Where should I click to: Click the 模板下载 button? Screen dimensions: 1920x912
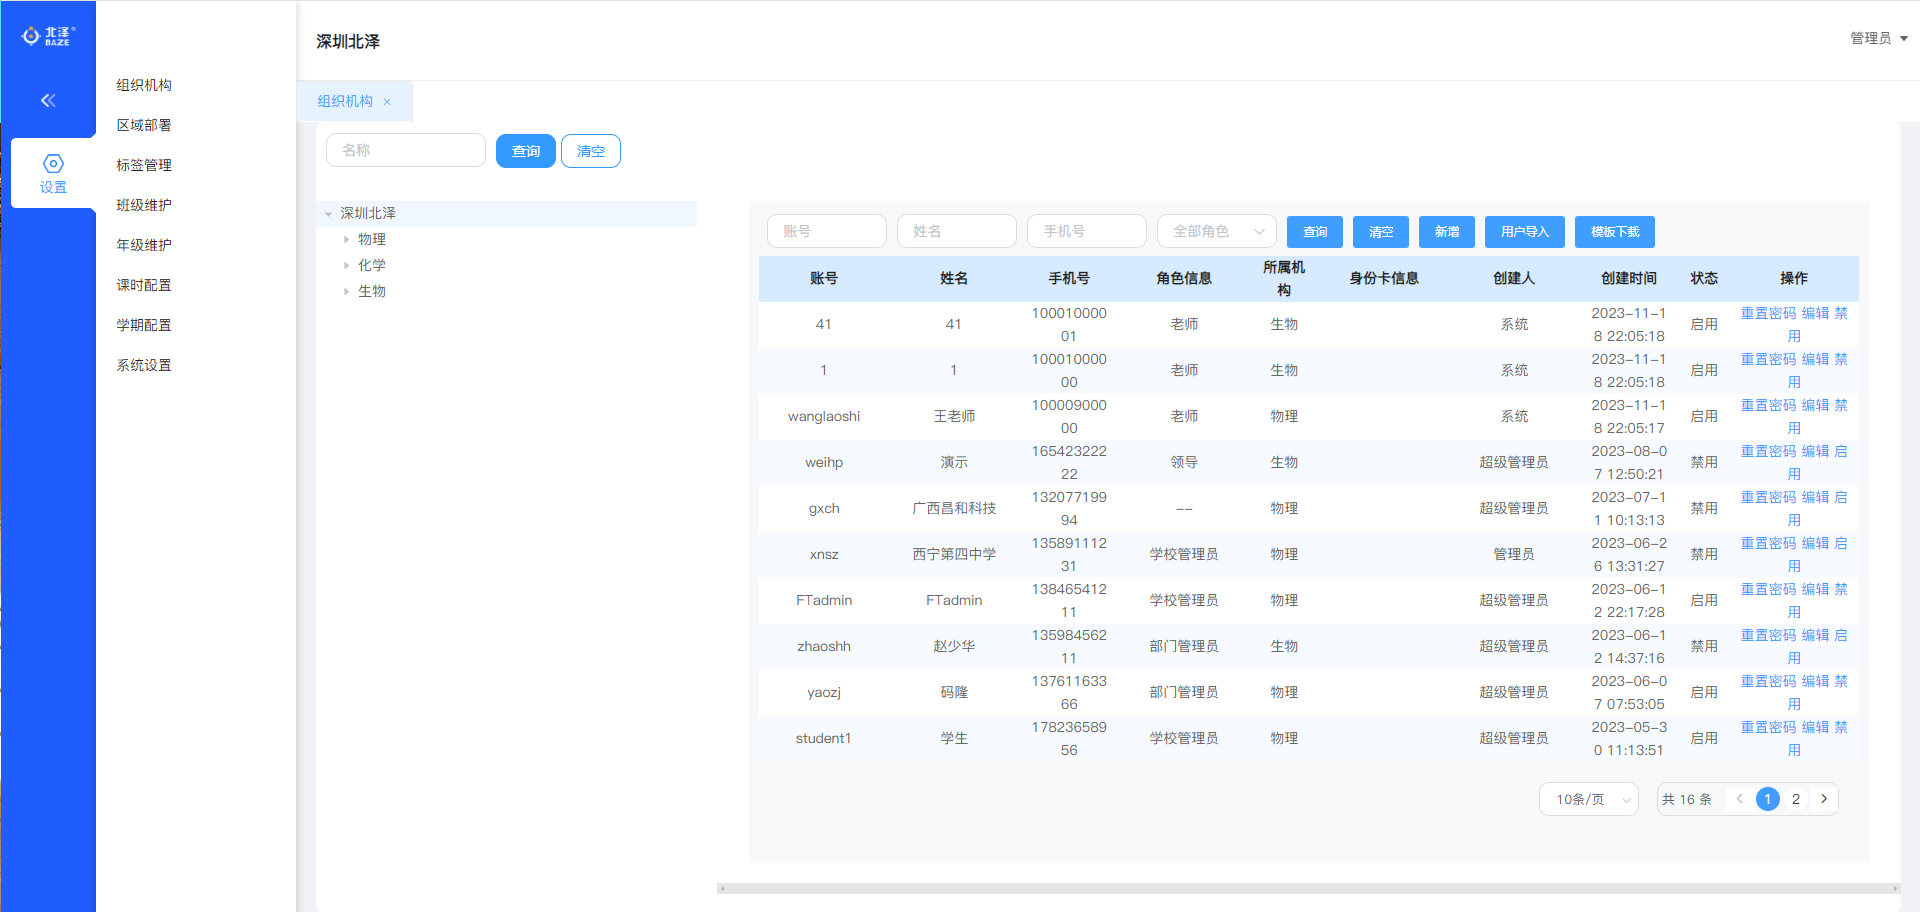click(x=1614, y=231)
